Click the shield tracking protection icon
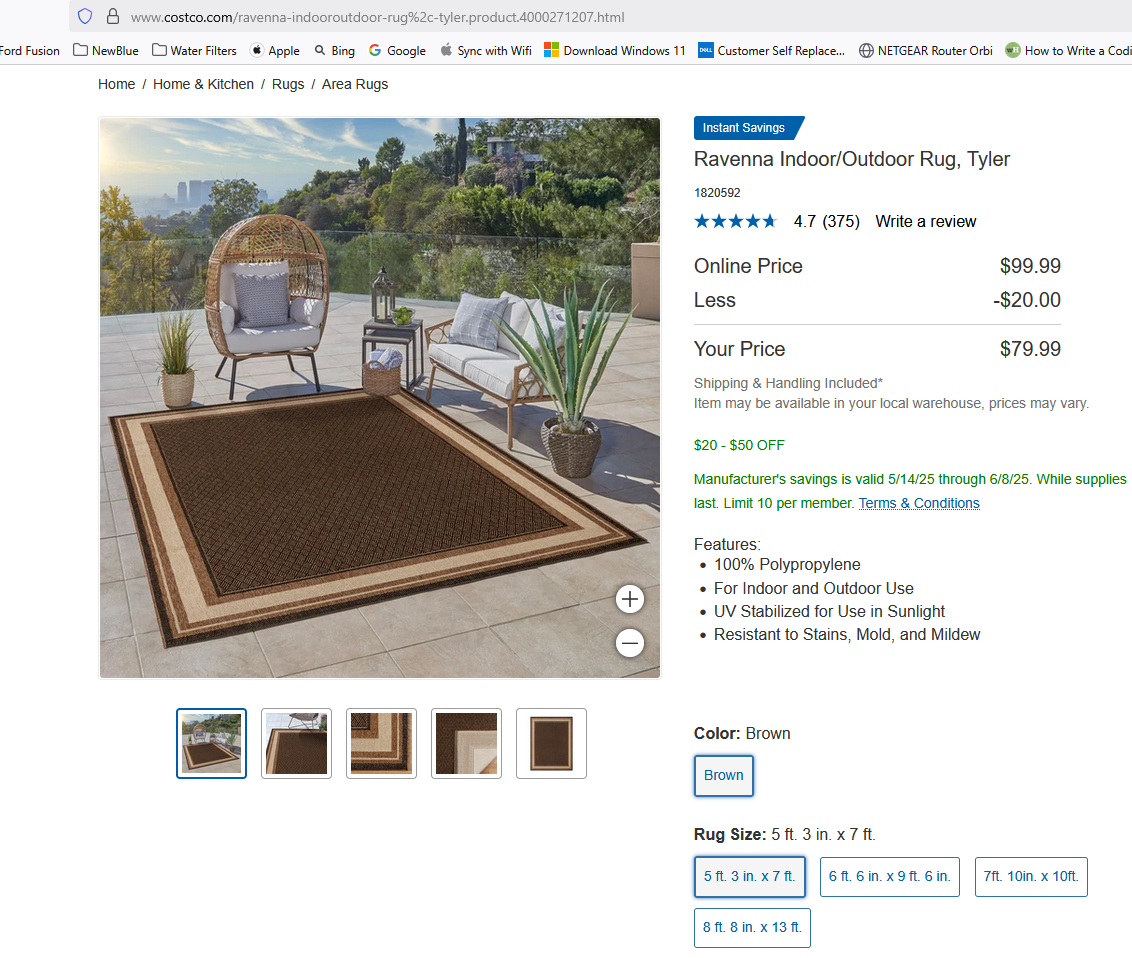Screen dimensions: 1132x958 tap(85, 16)
